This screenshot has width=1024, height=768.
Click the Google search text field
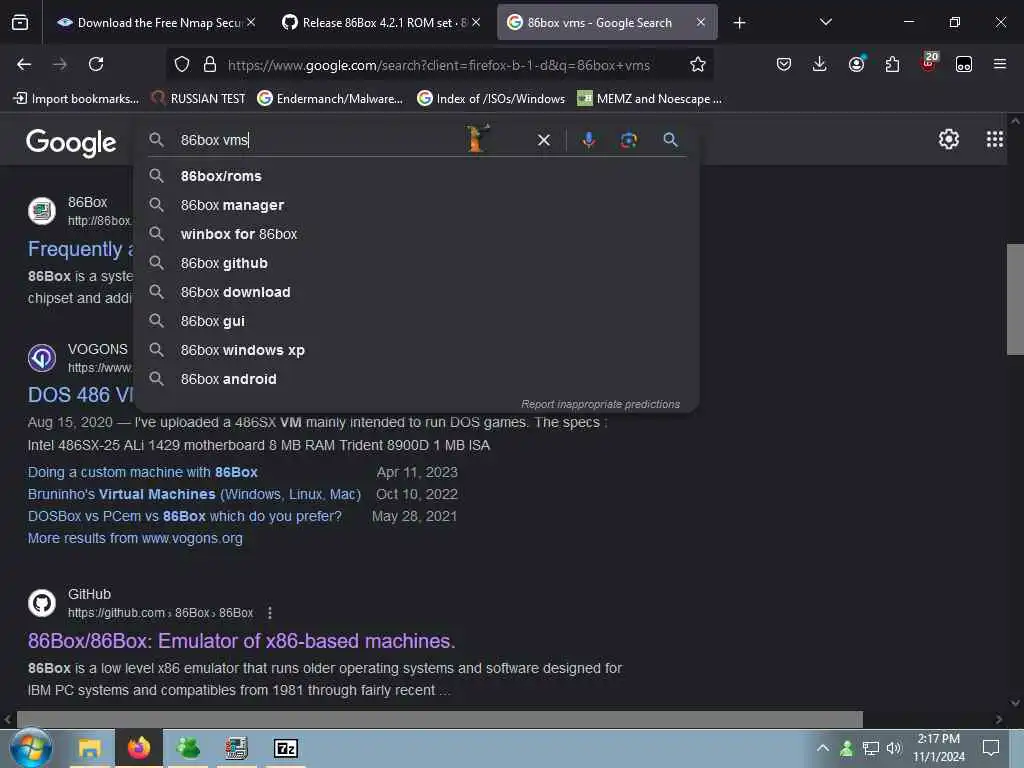pos(320,140)
